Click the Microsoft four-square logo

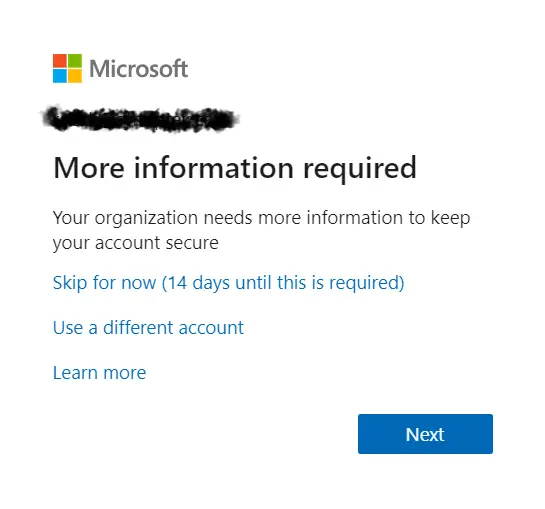(x=67, y=68)
